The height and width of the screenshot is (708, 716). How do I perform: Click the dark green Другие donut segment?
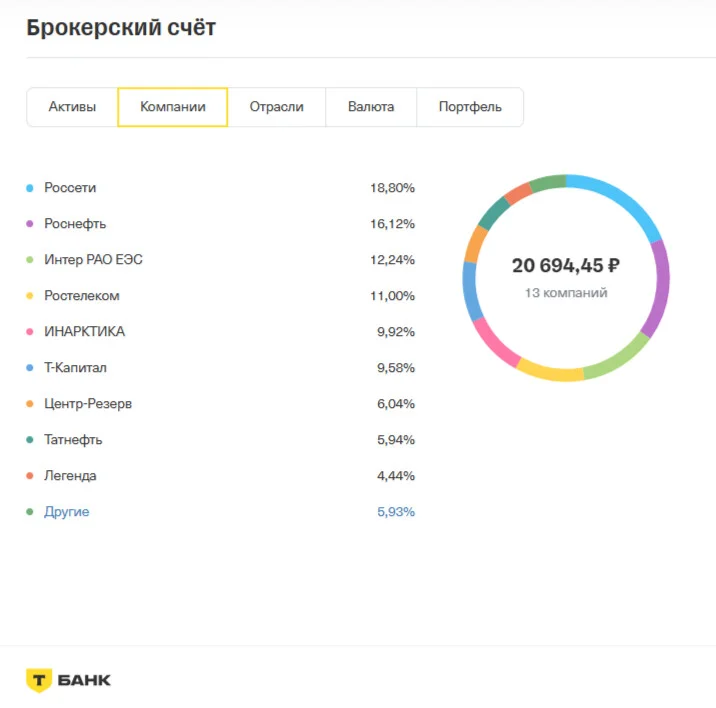tap(548, 182)
